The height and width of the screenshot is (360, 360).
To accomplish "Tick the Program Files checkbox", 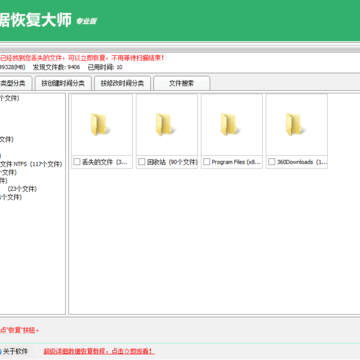I will (x=207, y=162).
